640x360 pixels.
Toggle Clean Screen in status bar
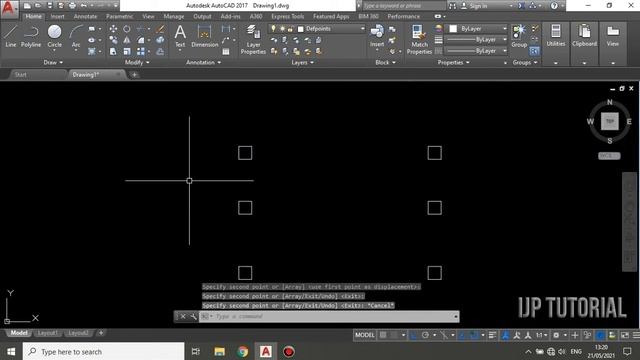(x=625, y=335)
